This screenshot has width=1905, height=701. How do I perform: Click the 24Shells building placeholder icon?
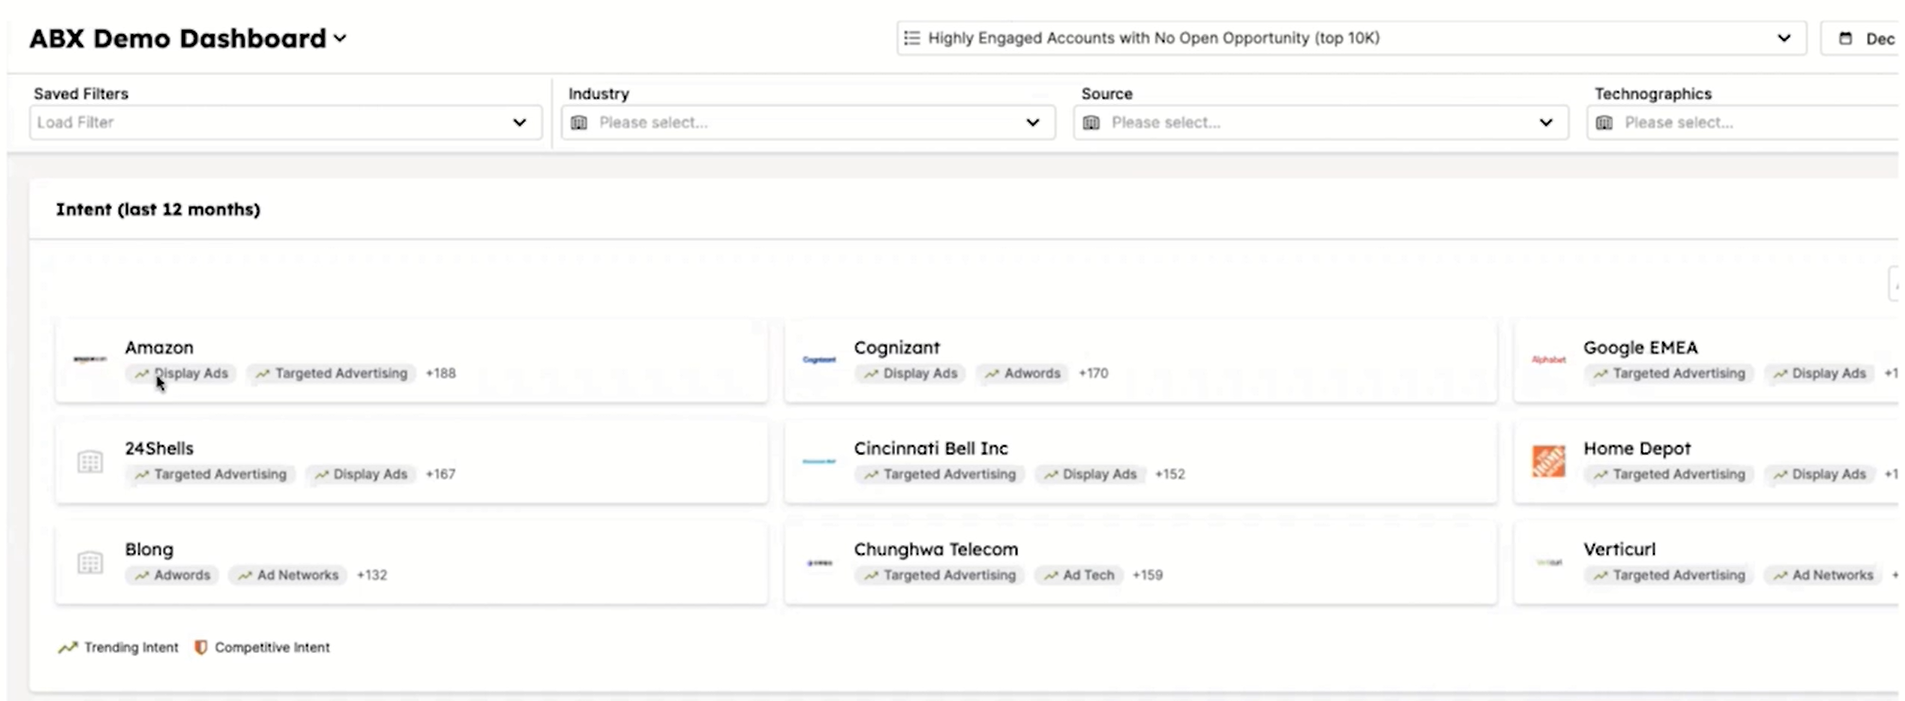[x=90, y=461]
